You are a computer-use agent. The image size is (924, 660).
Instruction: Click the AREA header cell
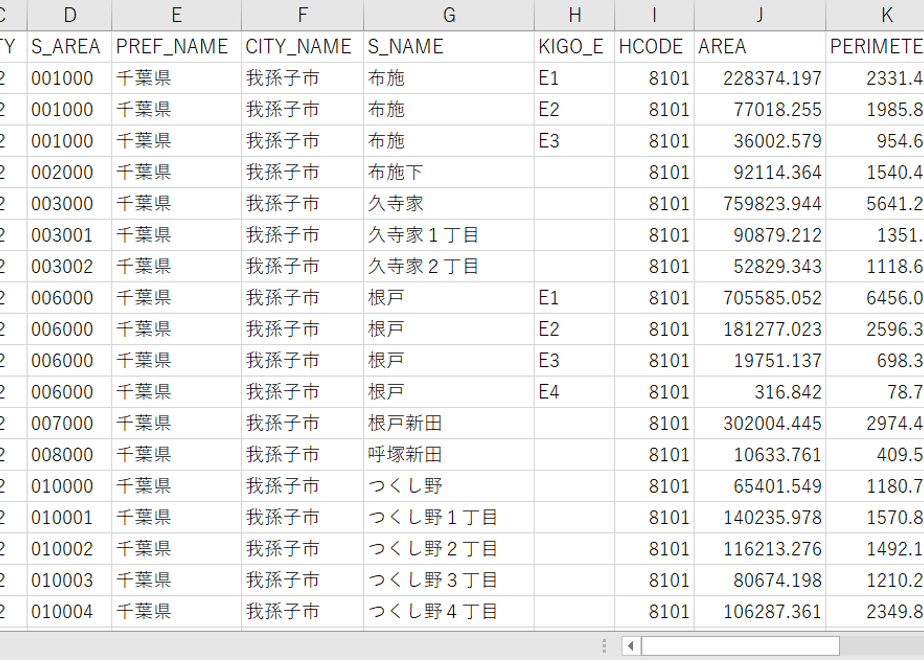760,47
